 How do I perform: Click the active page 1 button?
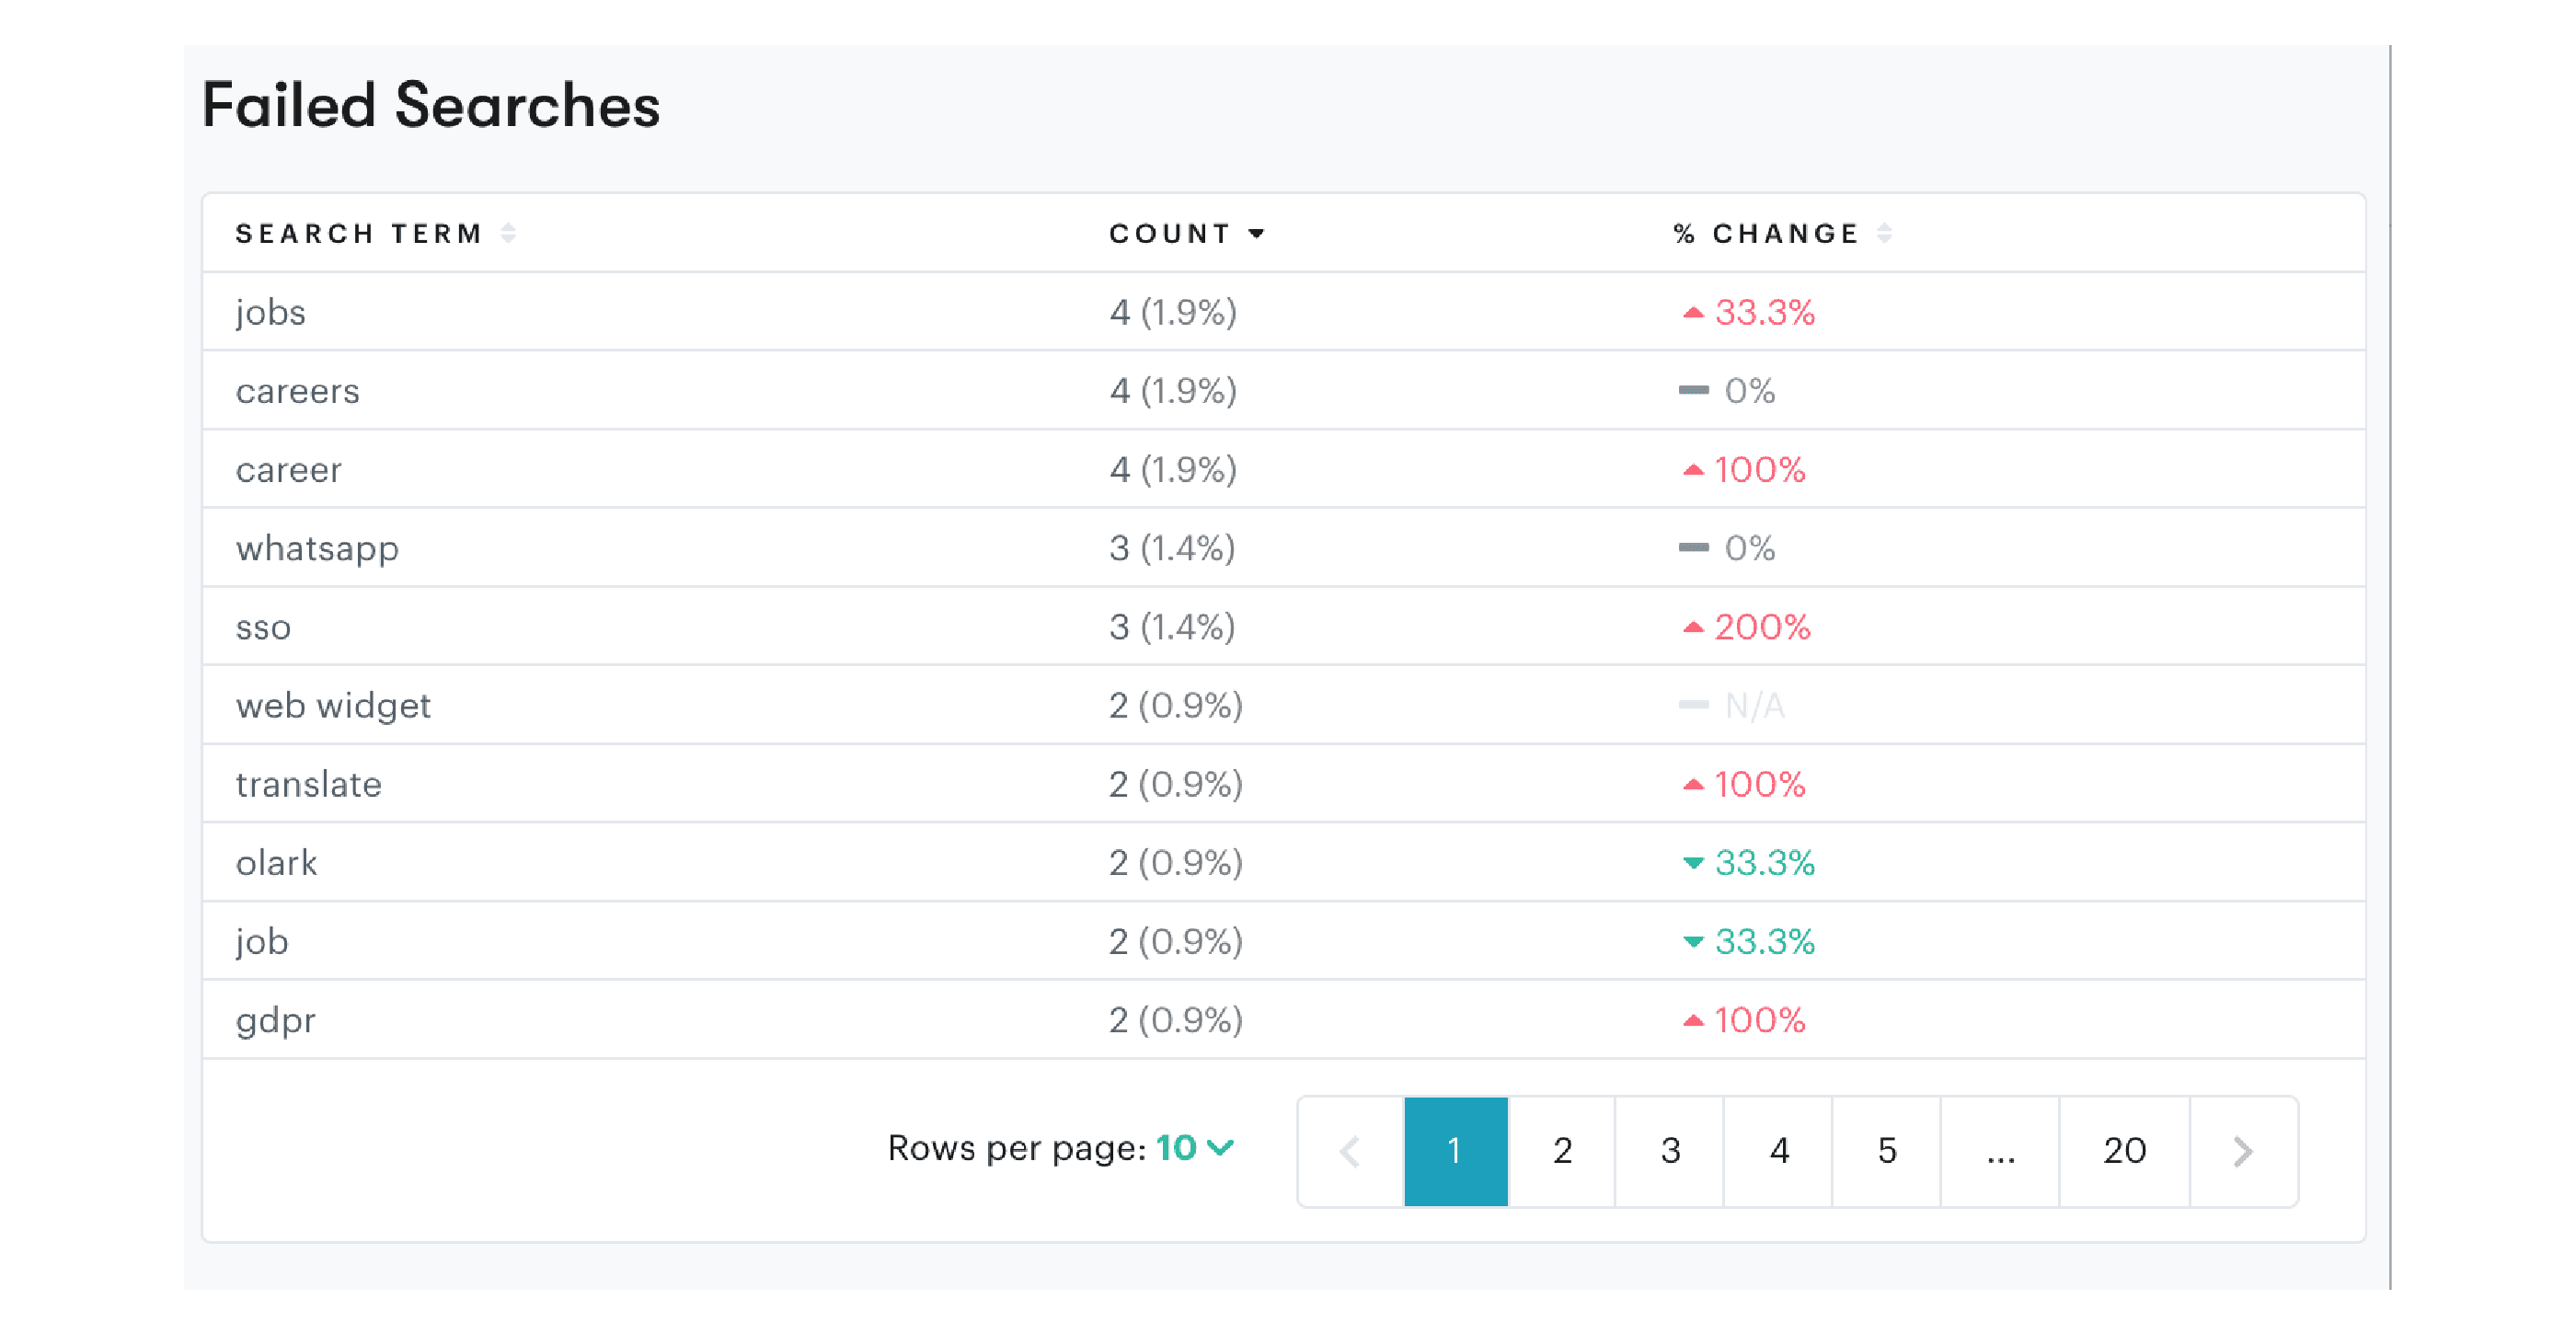(1455, 1151)
